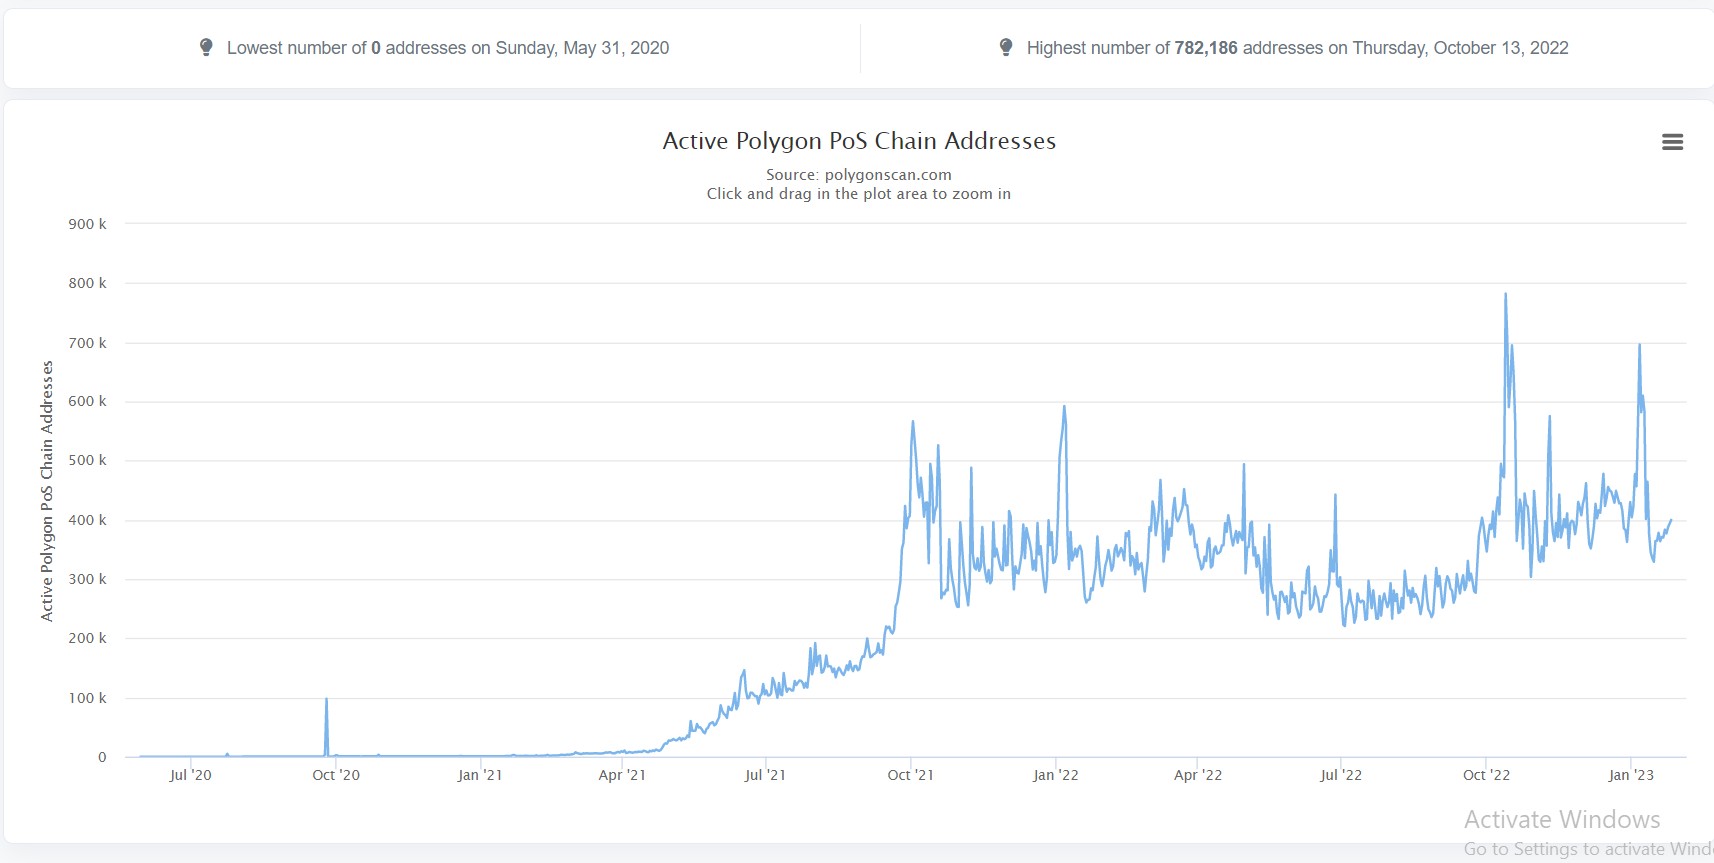Screen dimensions: 1714x863
Task: Click the Sunday, May 31, 2020 lowest text
Action: 582,48
